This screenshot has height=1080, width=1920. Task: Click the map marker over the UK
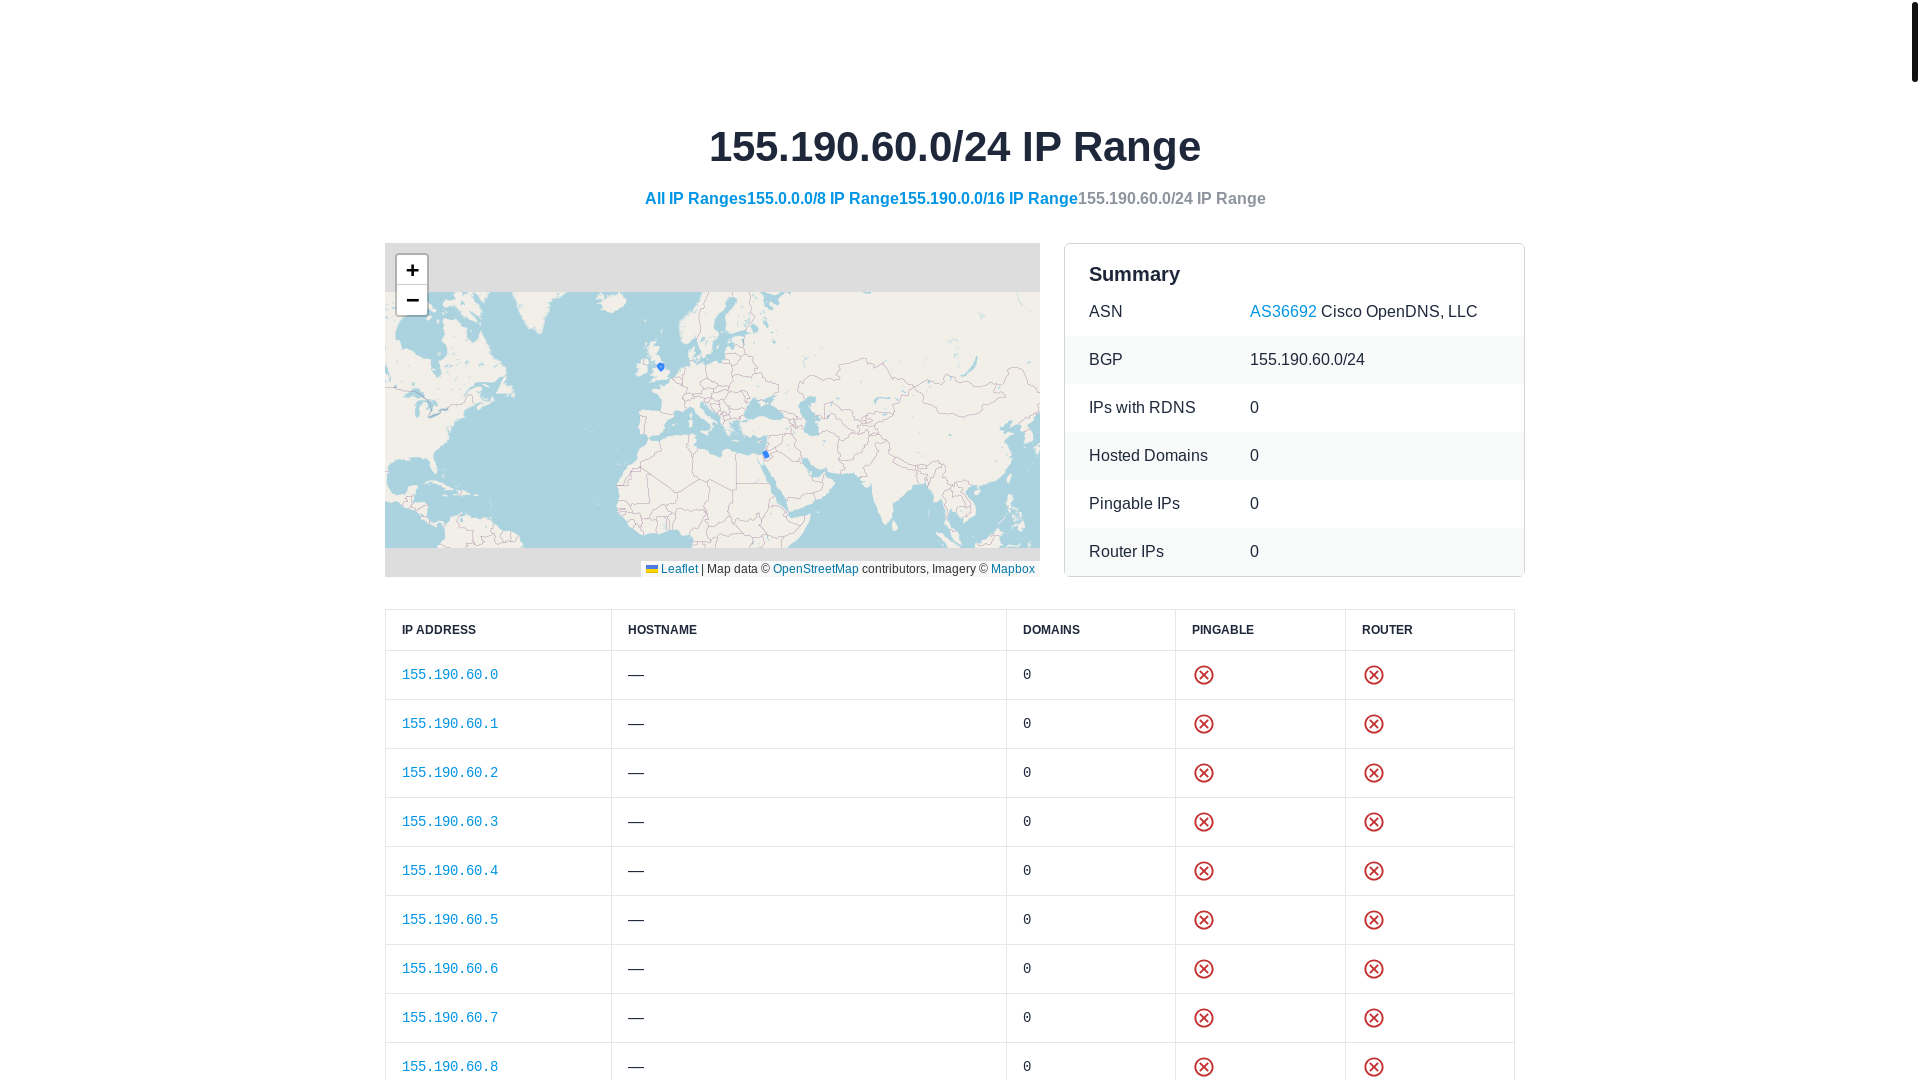click(x=661, y=367)
